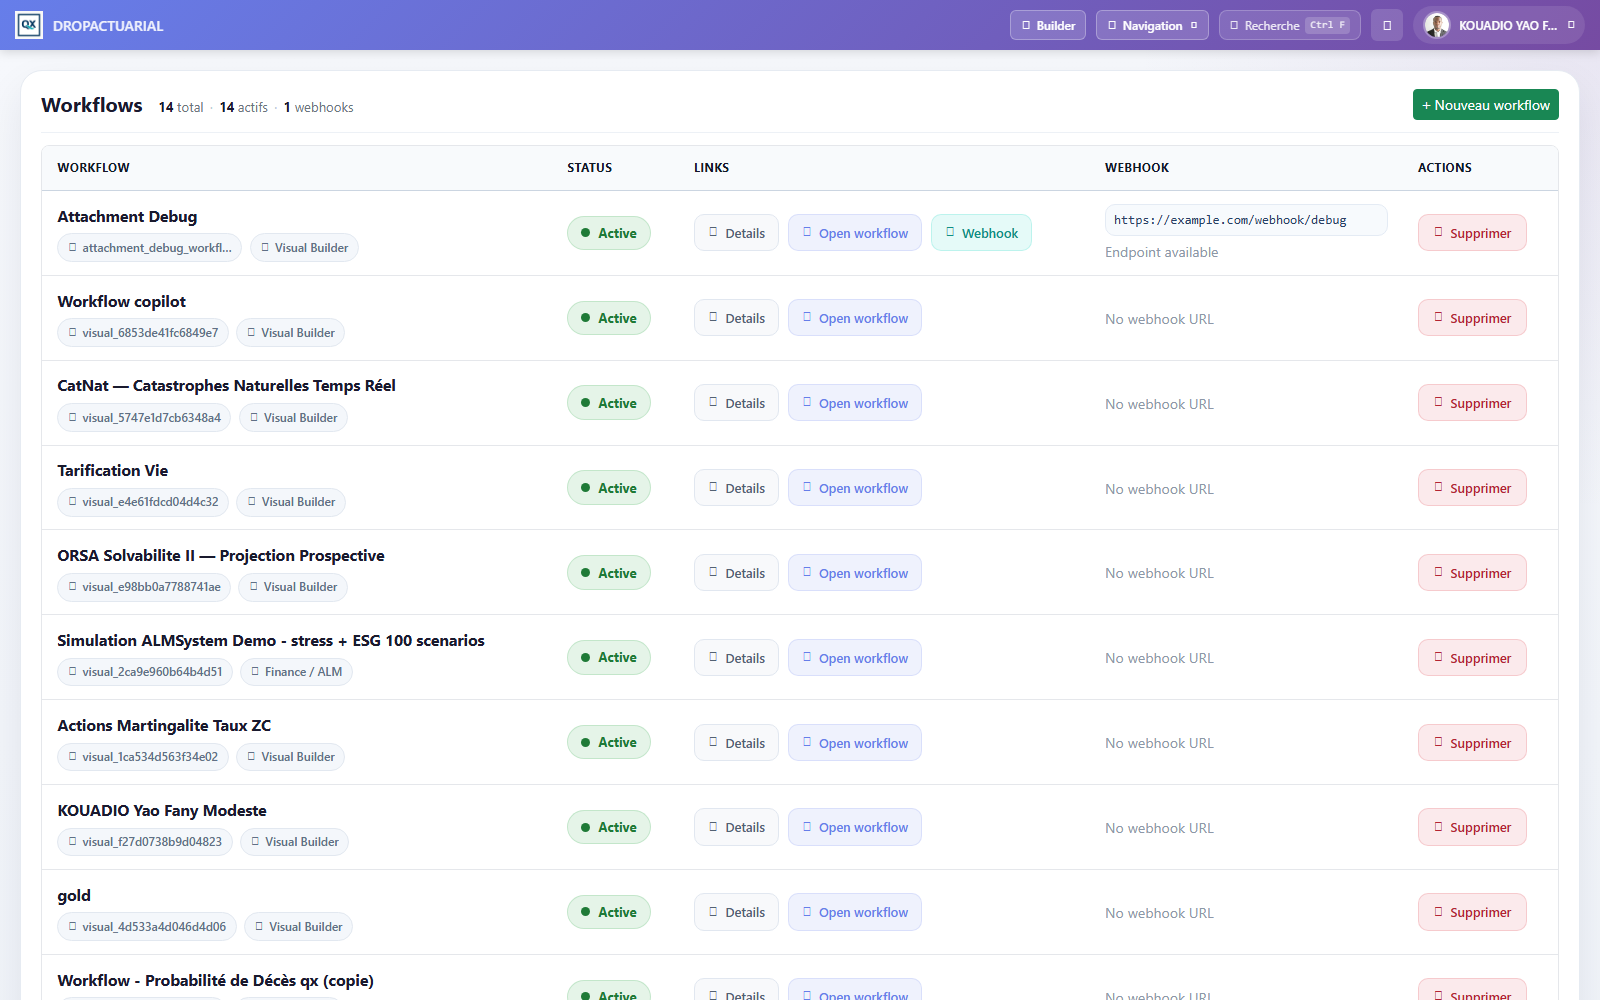Open the KOUADIO YAO F... user menu

point(1499,25)
